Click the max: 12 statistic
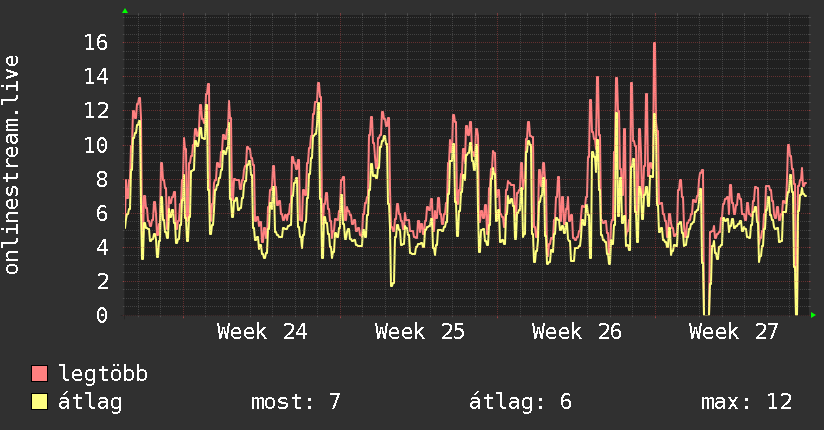 pos(747,402)
